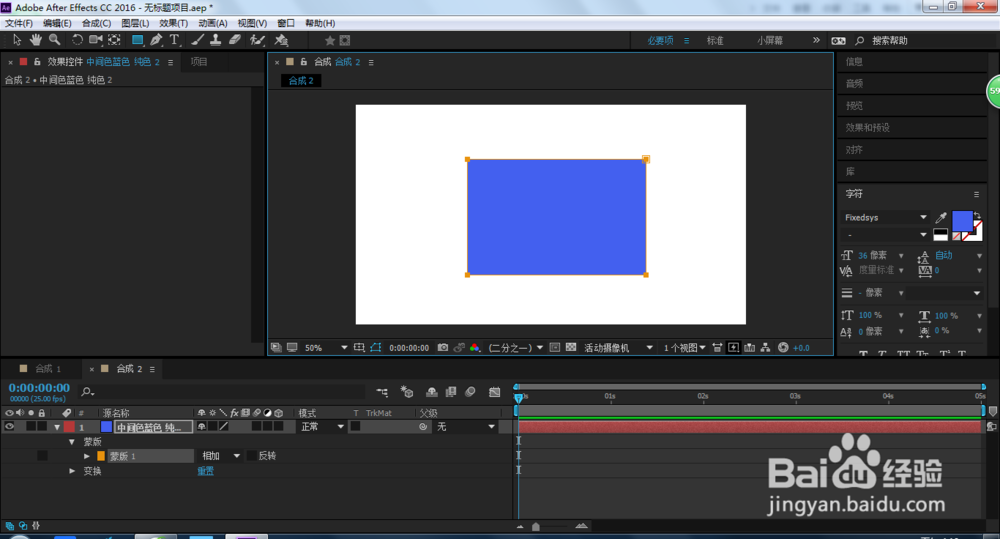The height and width of the screenshot is (539, 1000).
Task: Select the 小屏幕 workspace
Action: [x=770, y=40]
